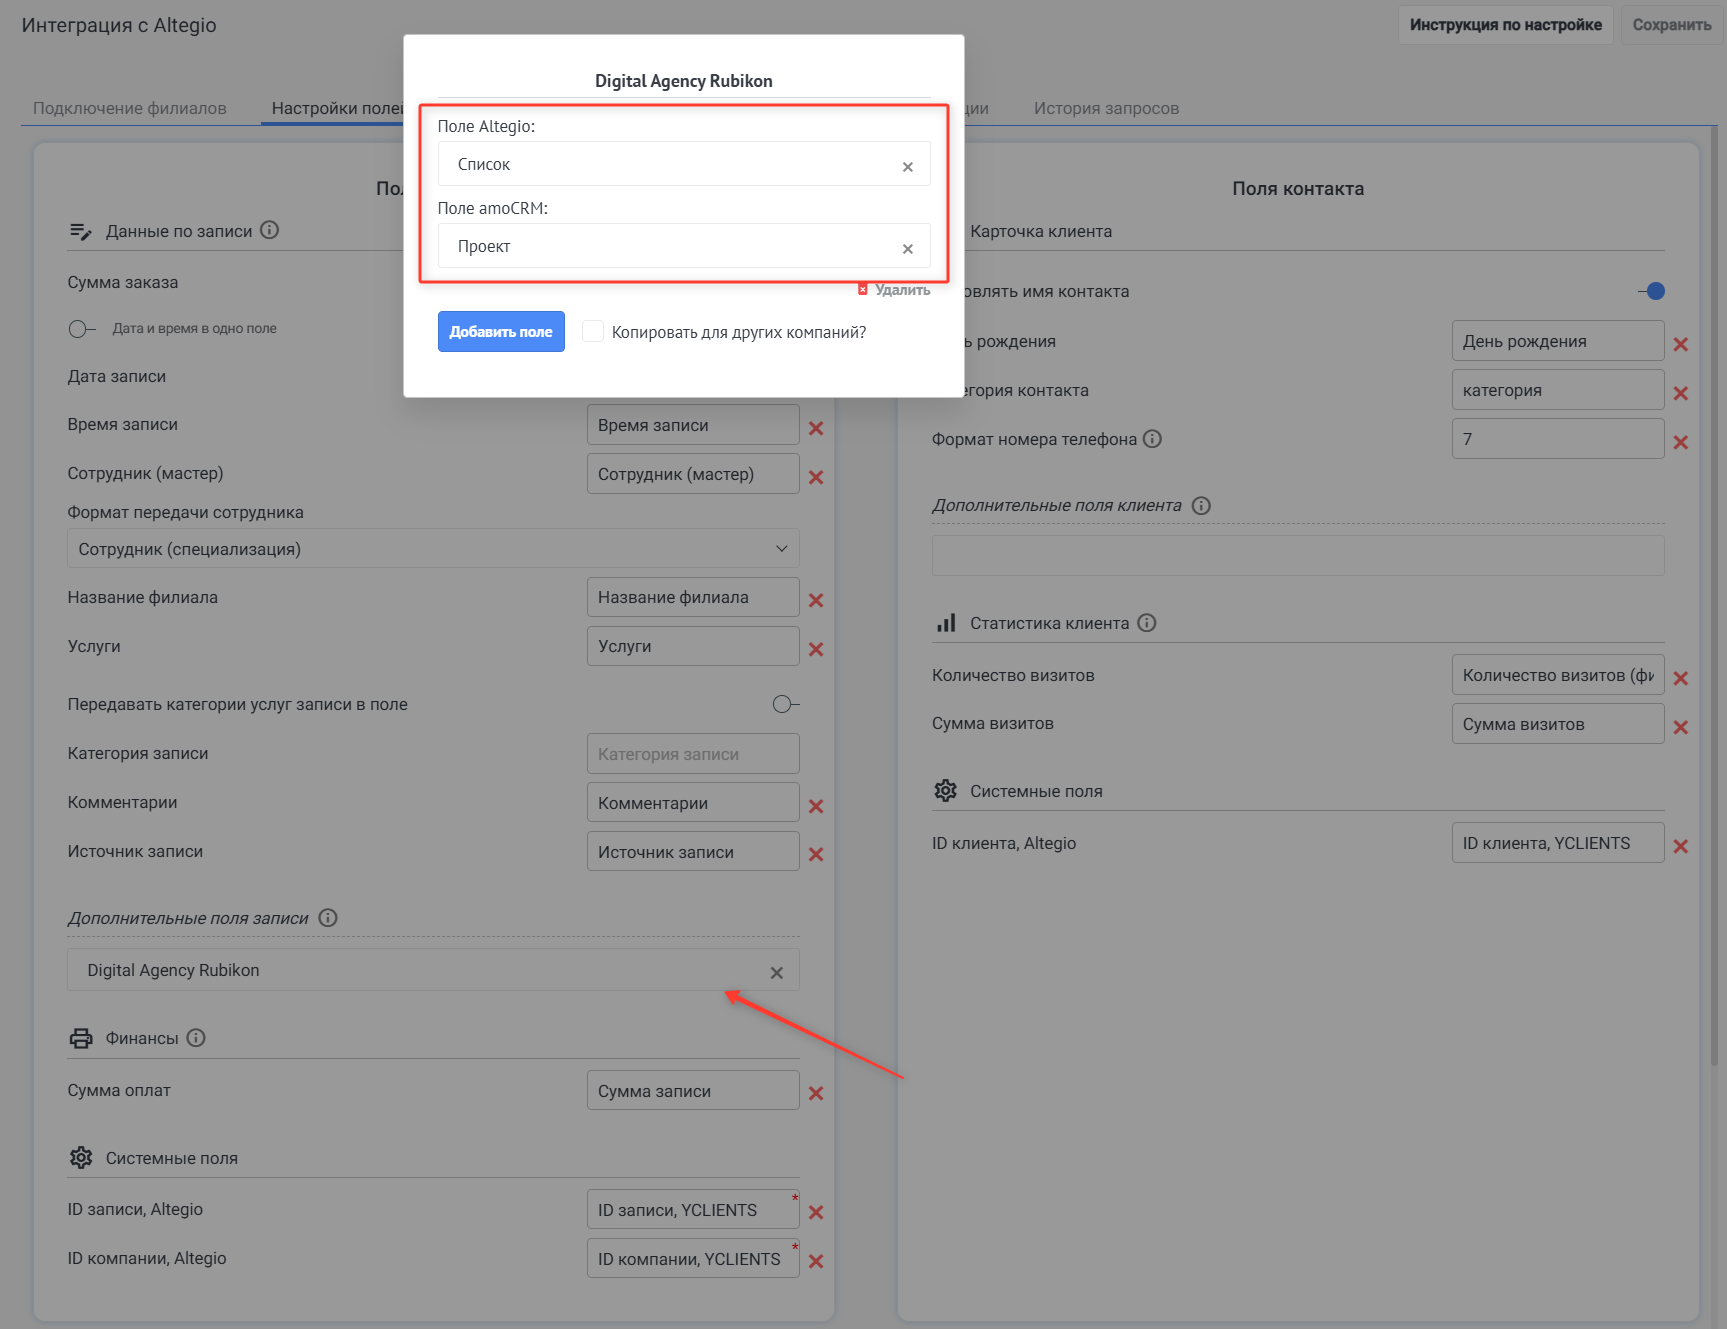Show info for Финансы section
1727x1329 pixels.
196,1038
